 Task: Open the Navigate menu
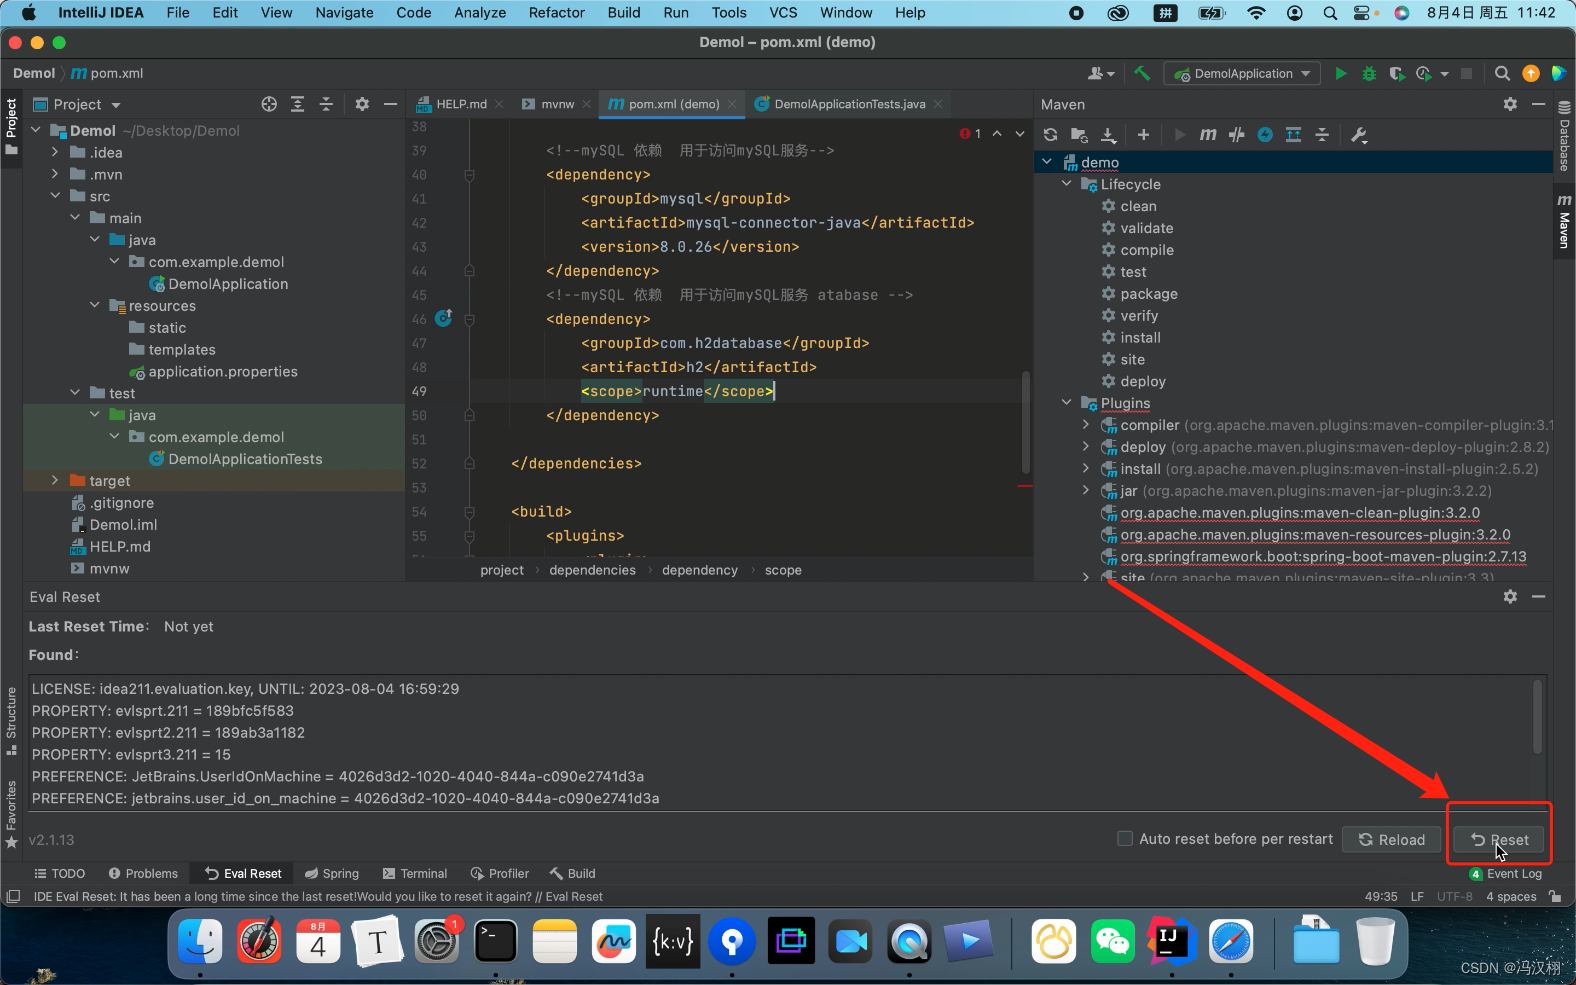point(344,13)
